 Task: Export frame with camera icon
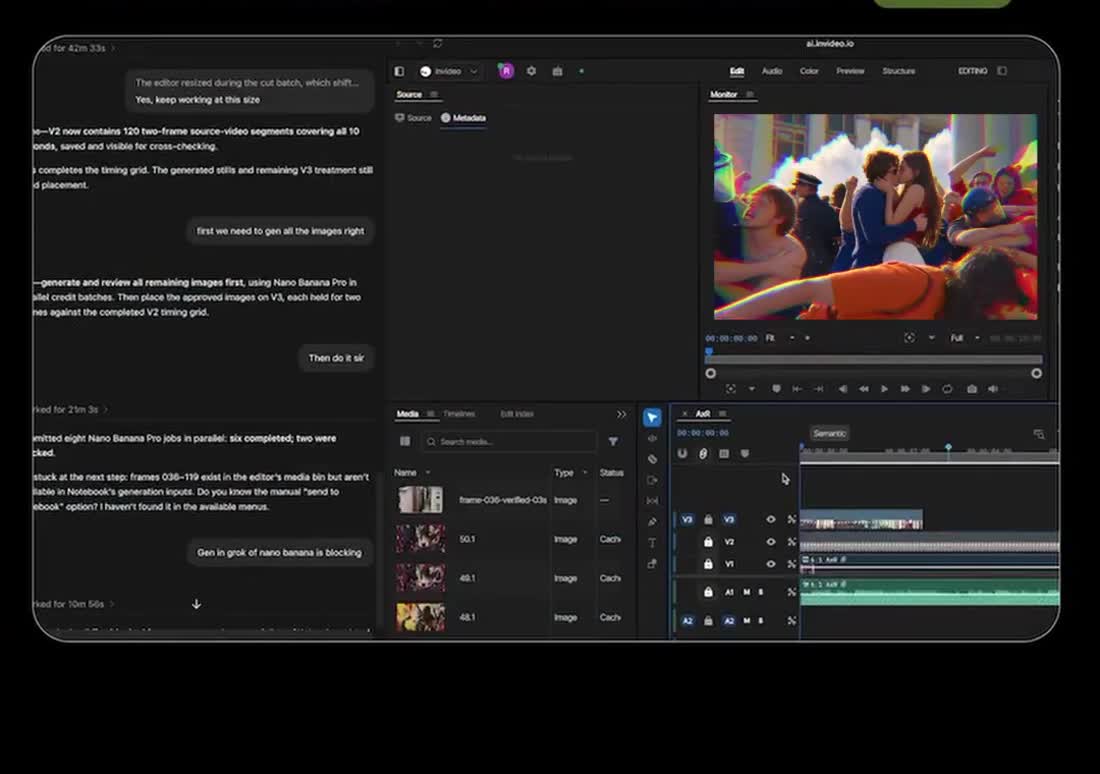(x=972, y=389)
